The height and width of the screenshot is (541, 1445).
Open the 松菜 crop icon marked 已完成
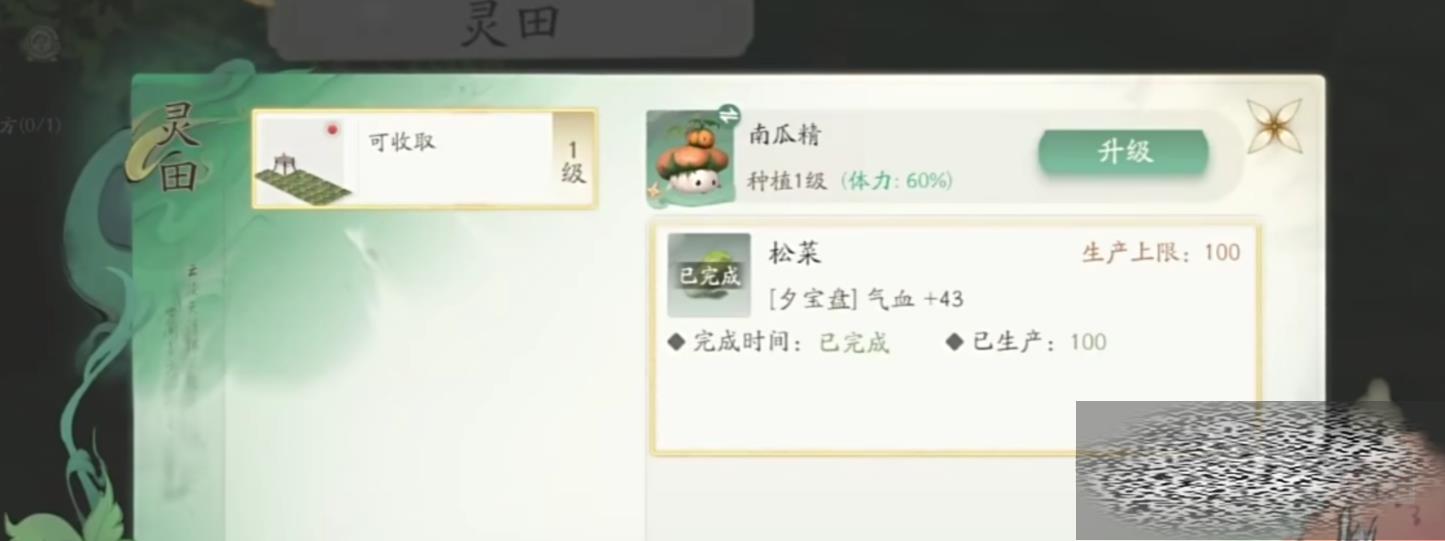tap(709, 275)
